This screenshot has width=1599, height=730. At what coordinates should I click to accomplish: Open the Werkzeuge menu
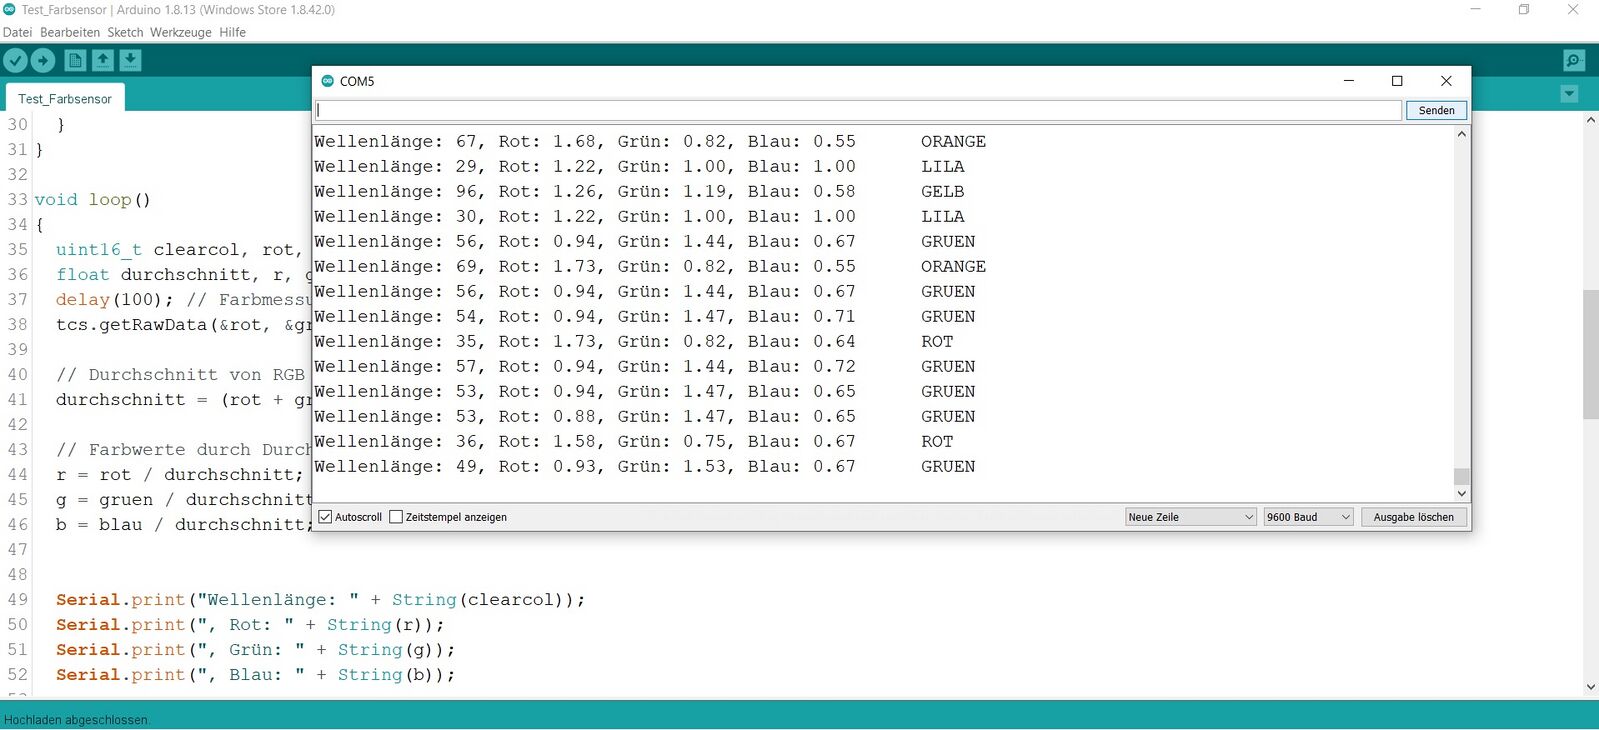coord(180,32)
